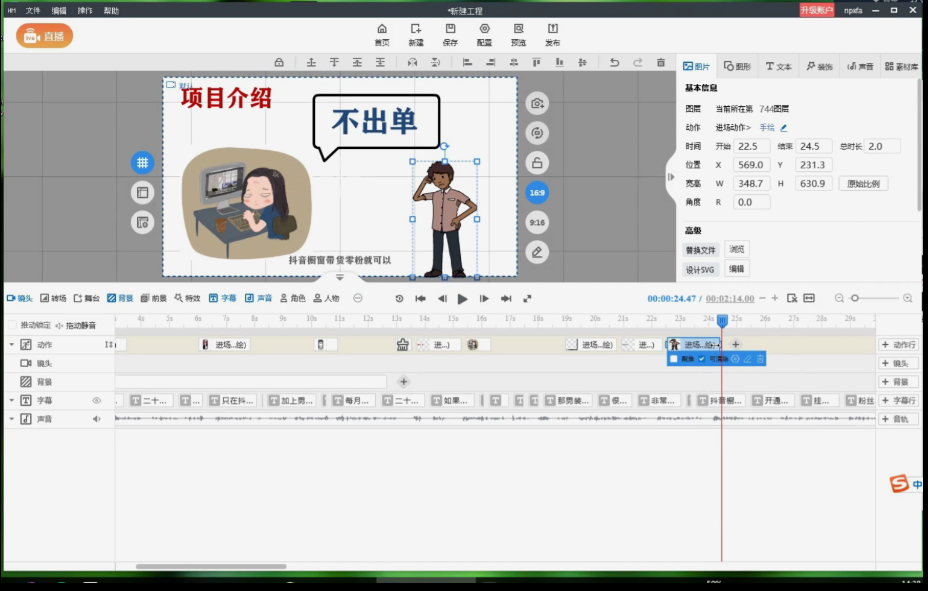Open the 文件 menu

click(x=33, y=10)
